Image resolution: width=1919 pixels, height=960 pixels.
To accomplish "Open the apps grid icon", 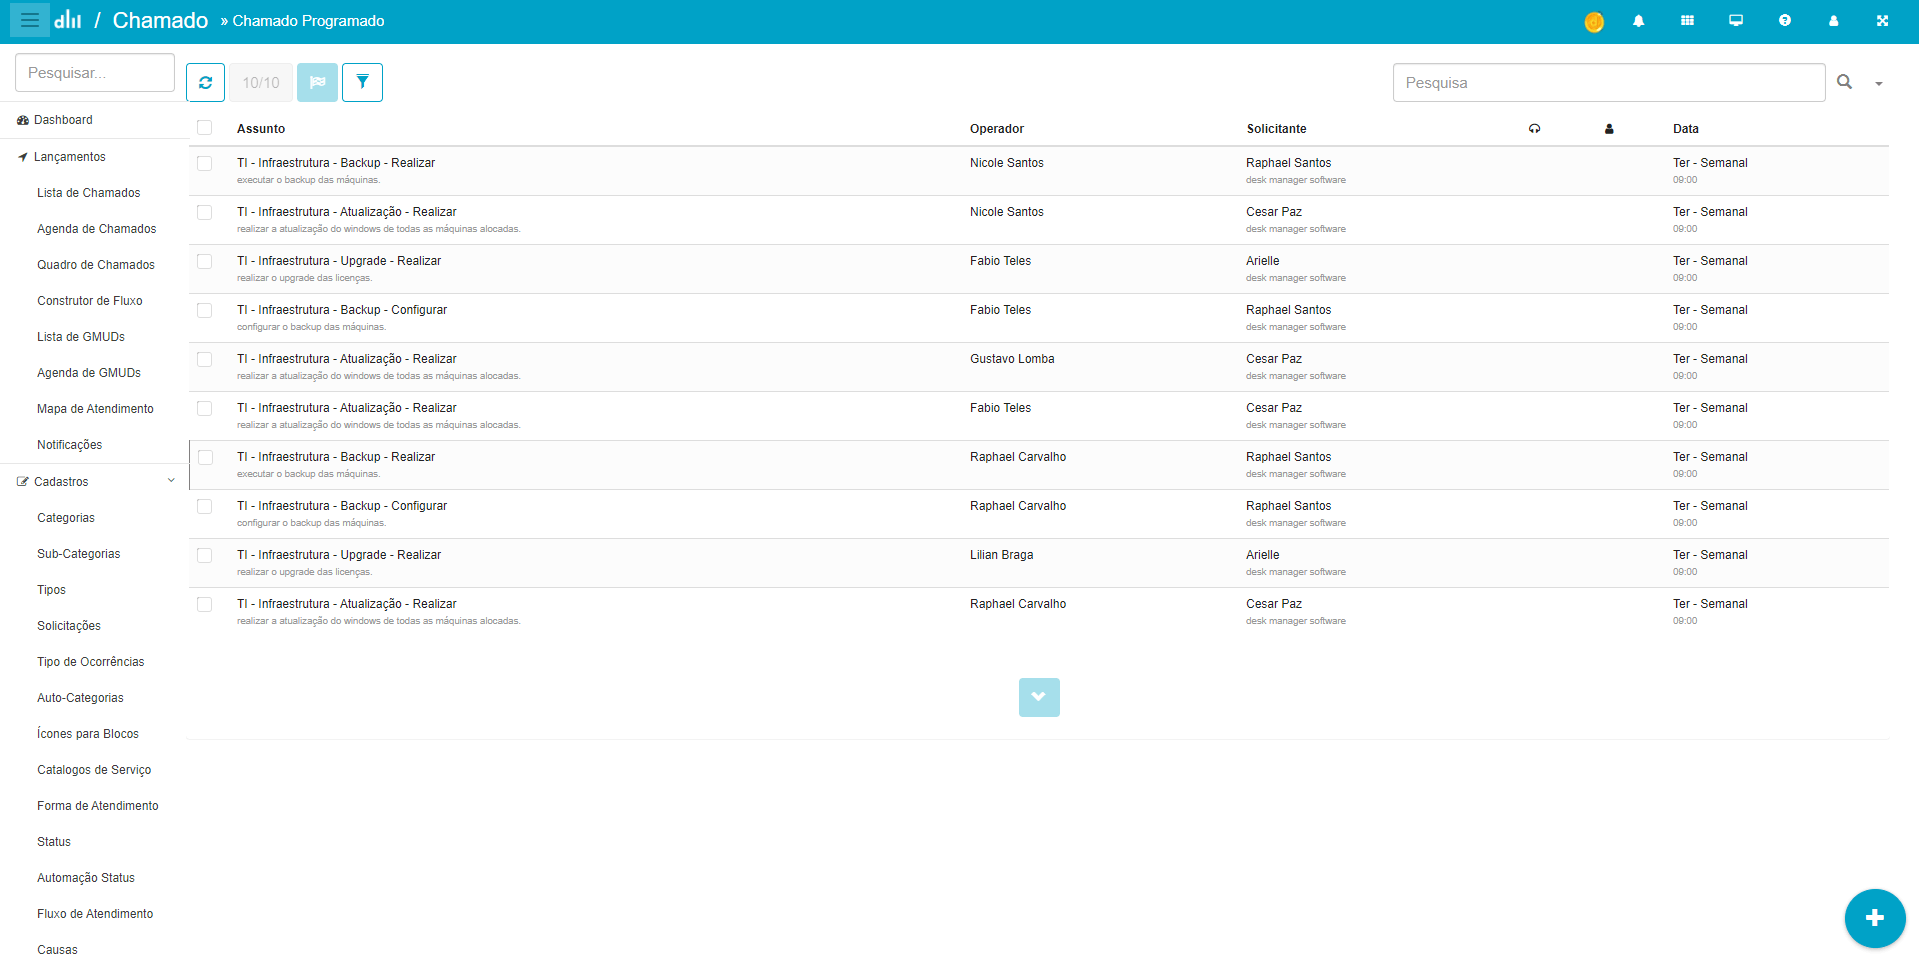I will click(x=1687, y=21).
